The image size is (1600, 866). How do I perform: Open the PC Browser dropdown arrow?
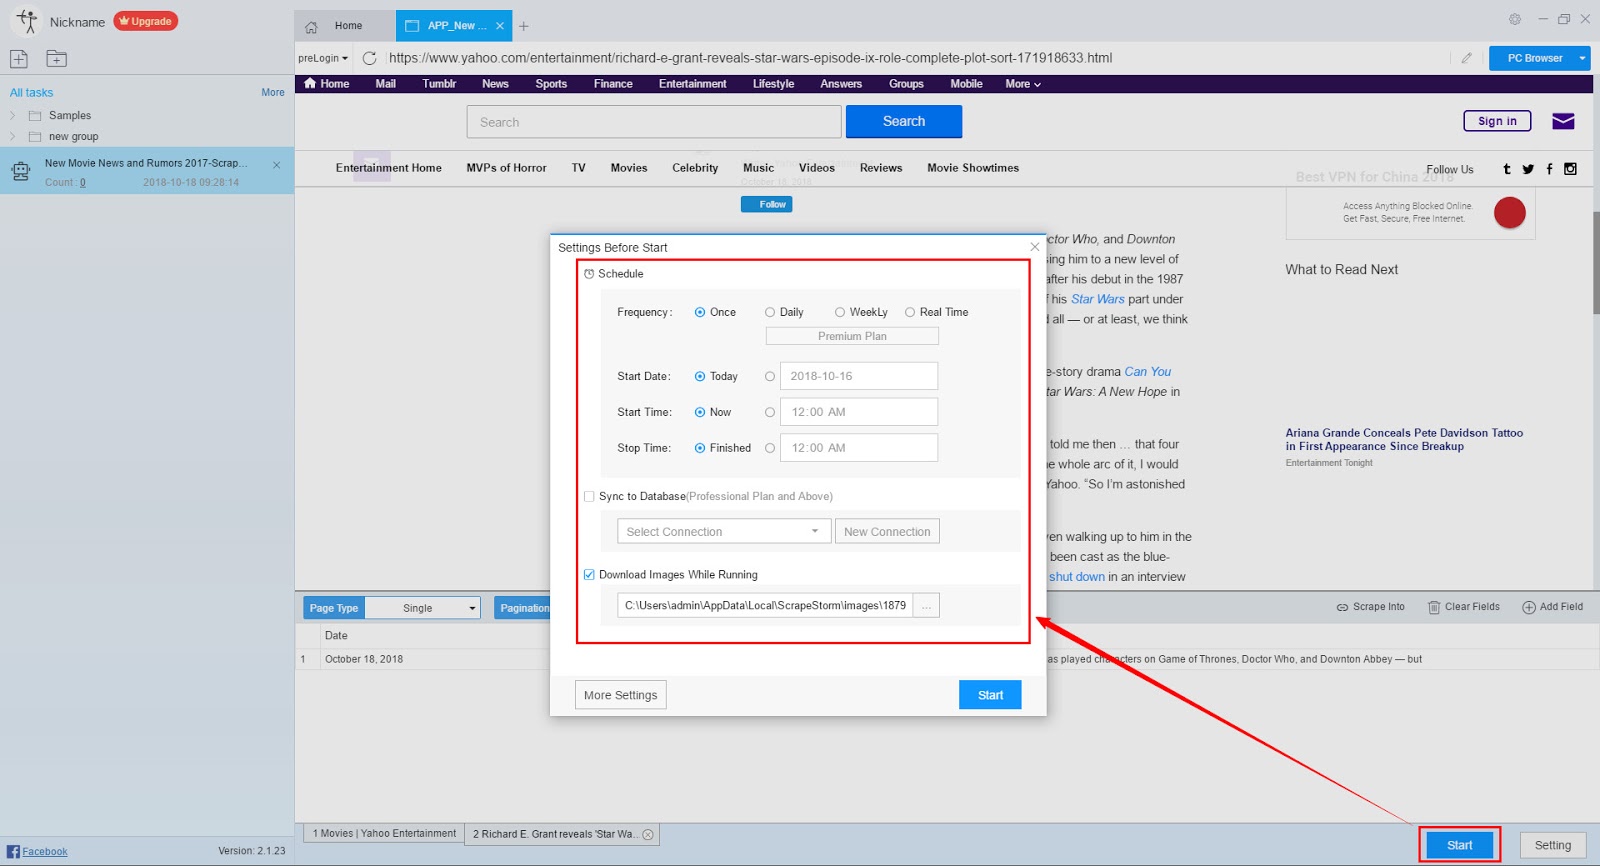(x=1582, y=58)
